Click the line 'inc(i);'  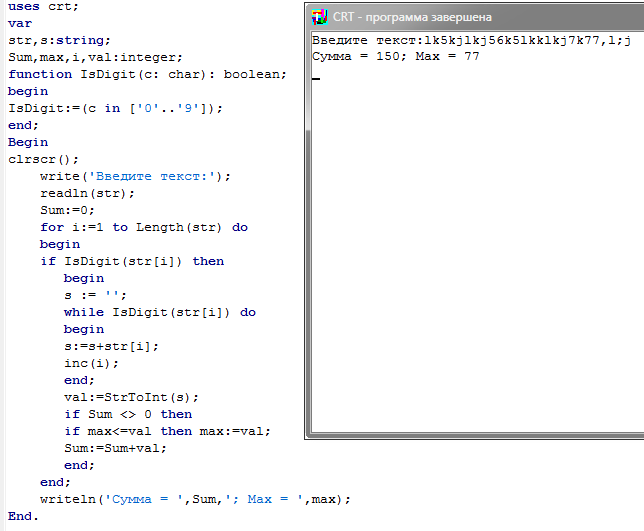[91, 363]
